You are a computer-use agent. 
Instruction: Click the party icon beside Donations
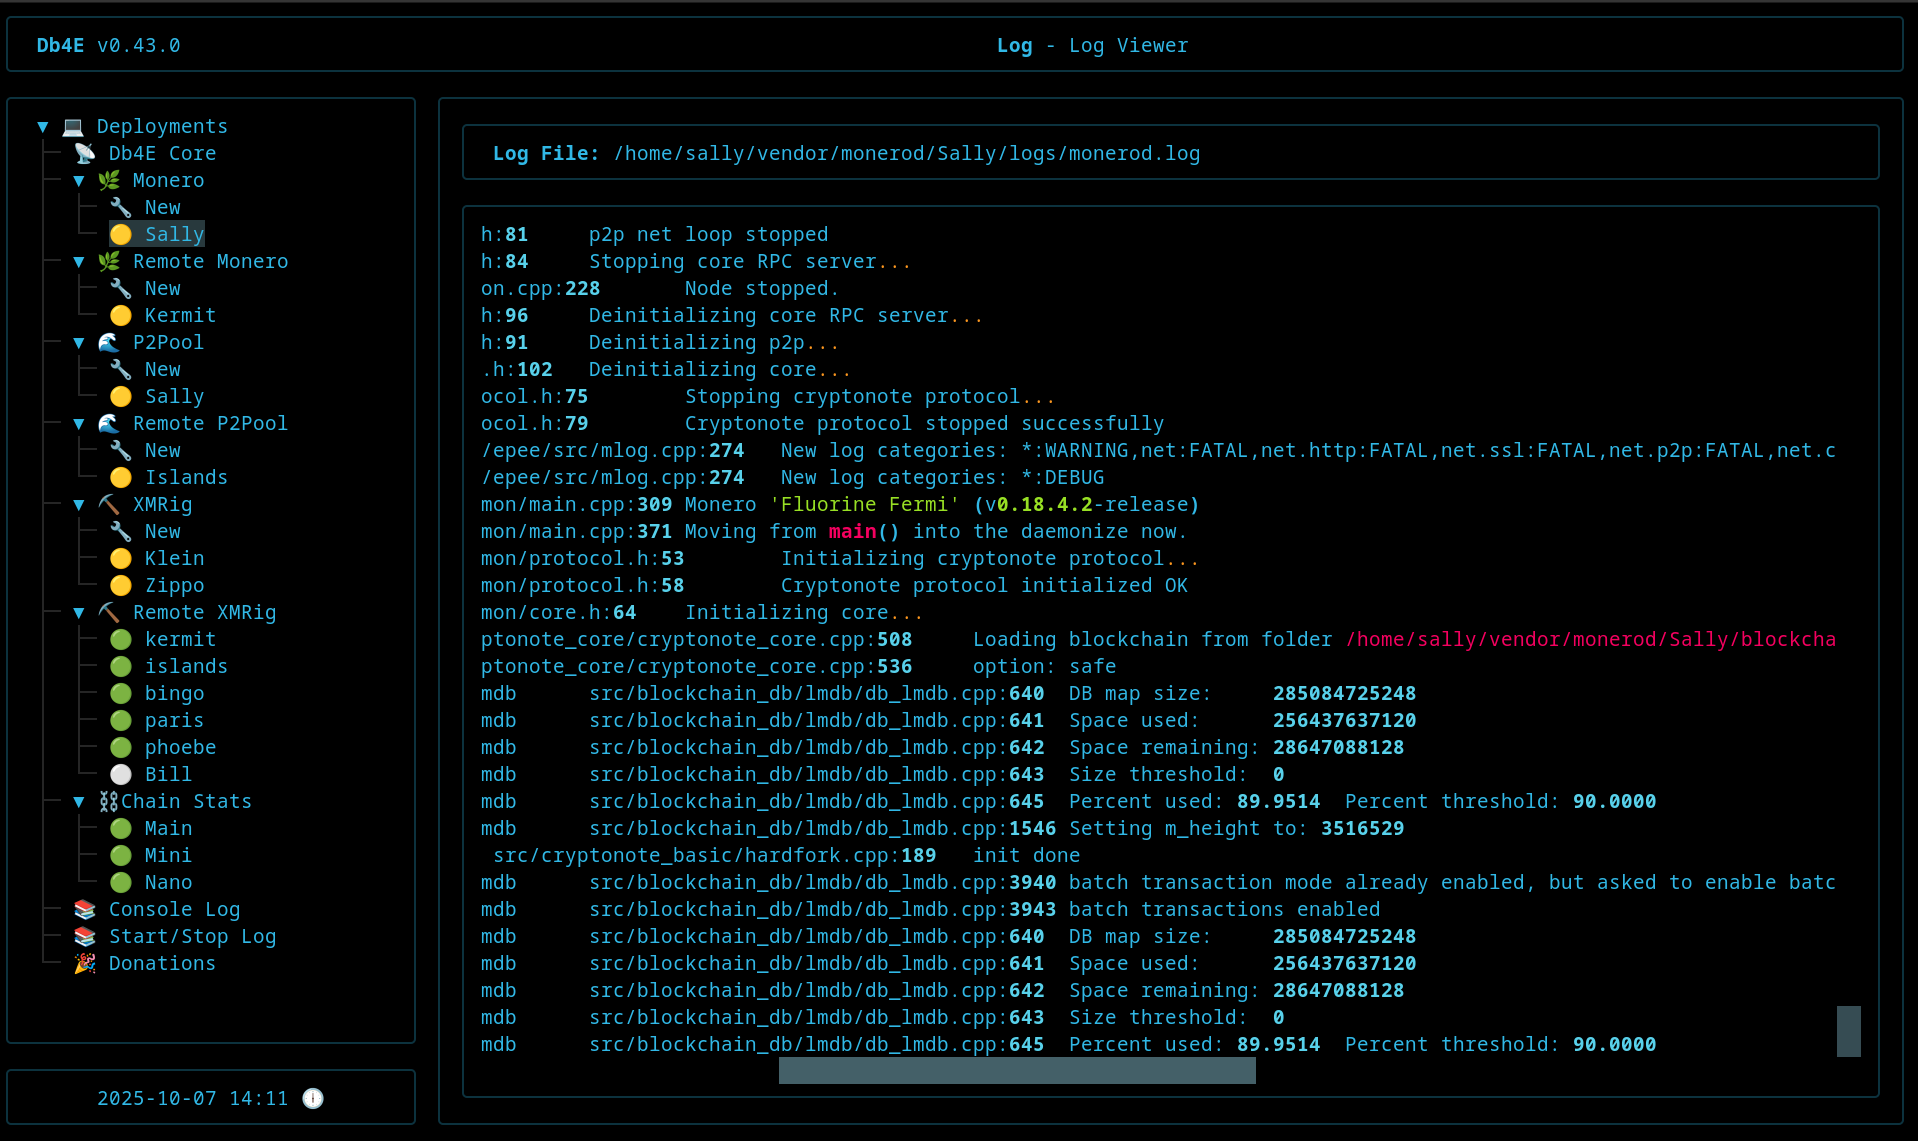(85, 963)
